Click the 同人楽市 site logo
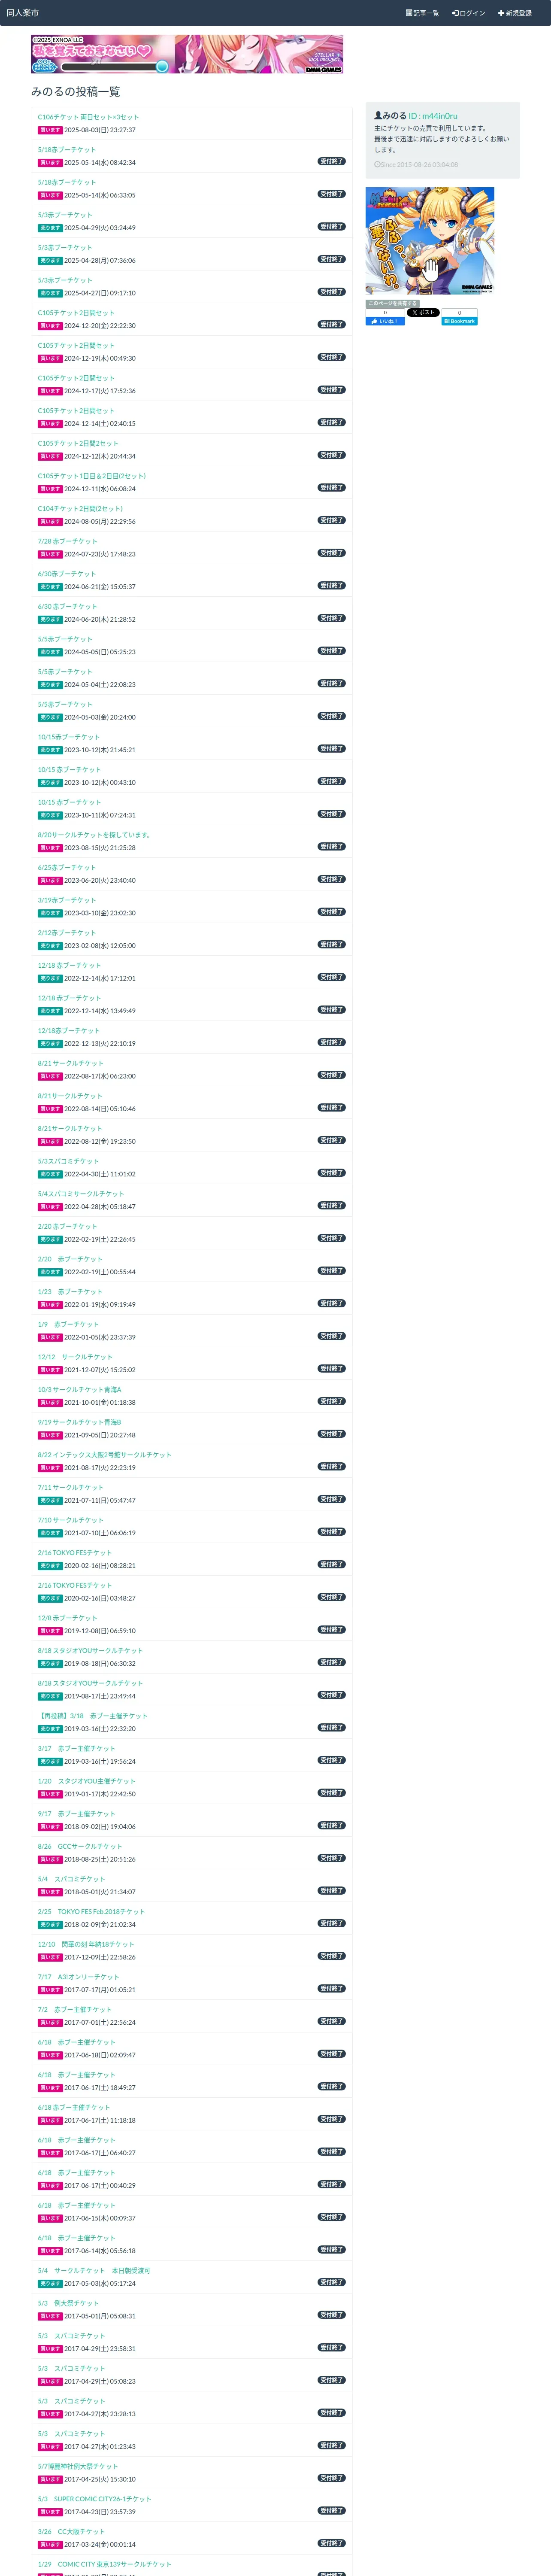The width and height of the screenshot is (551, 2576). (23, 13)
